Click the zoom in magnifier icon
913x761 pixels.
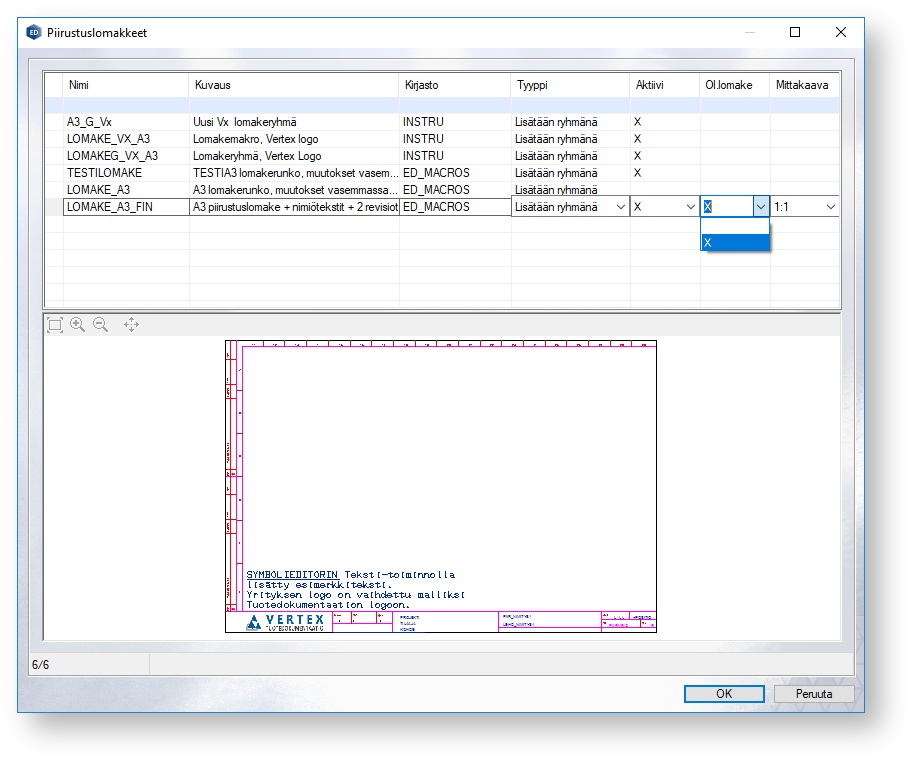click(x=78, y=324)
